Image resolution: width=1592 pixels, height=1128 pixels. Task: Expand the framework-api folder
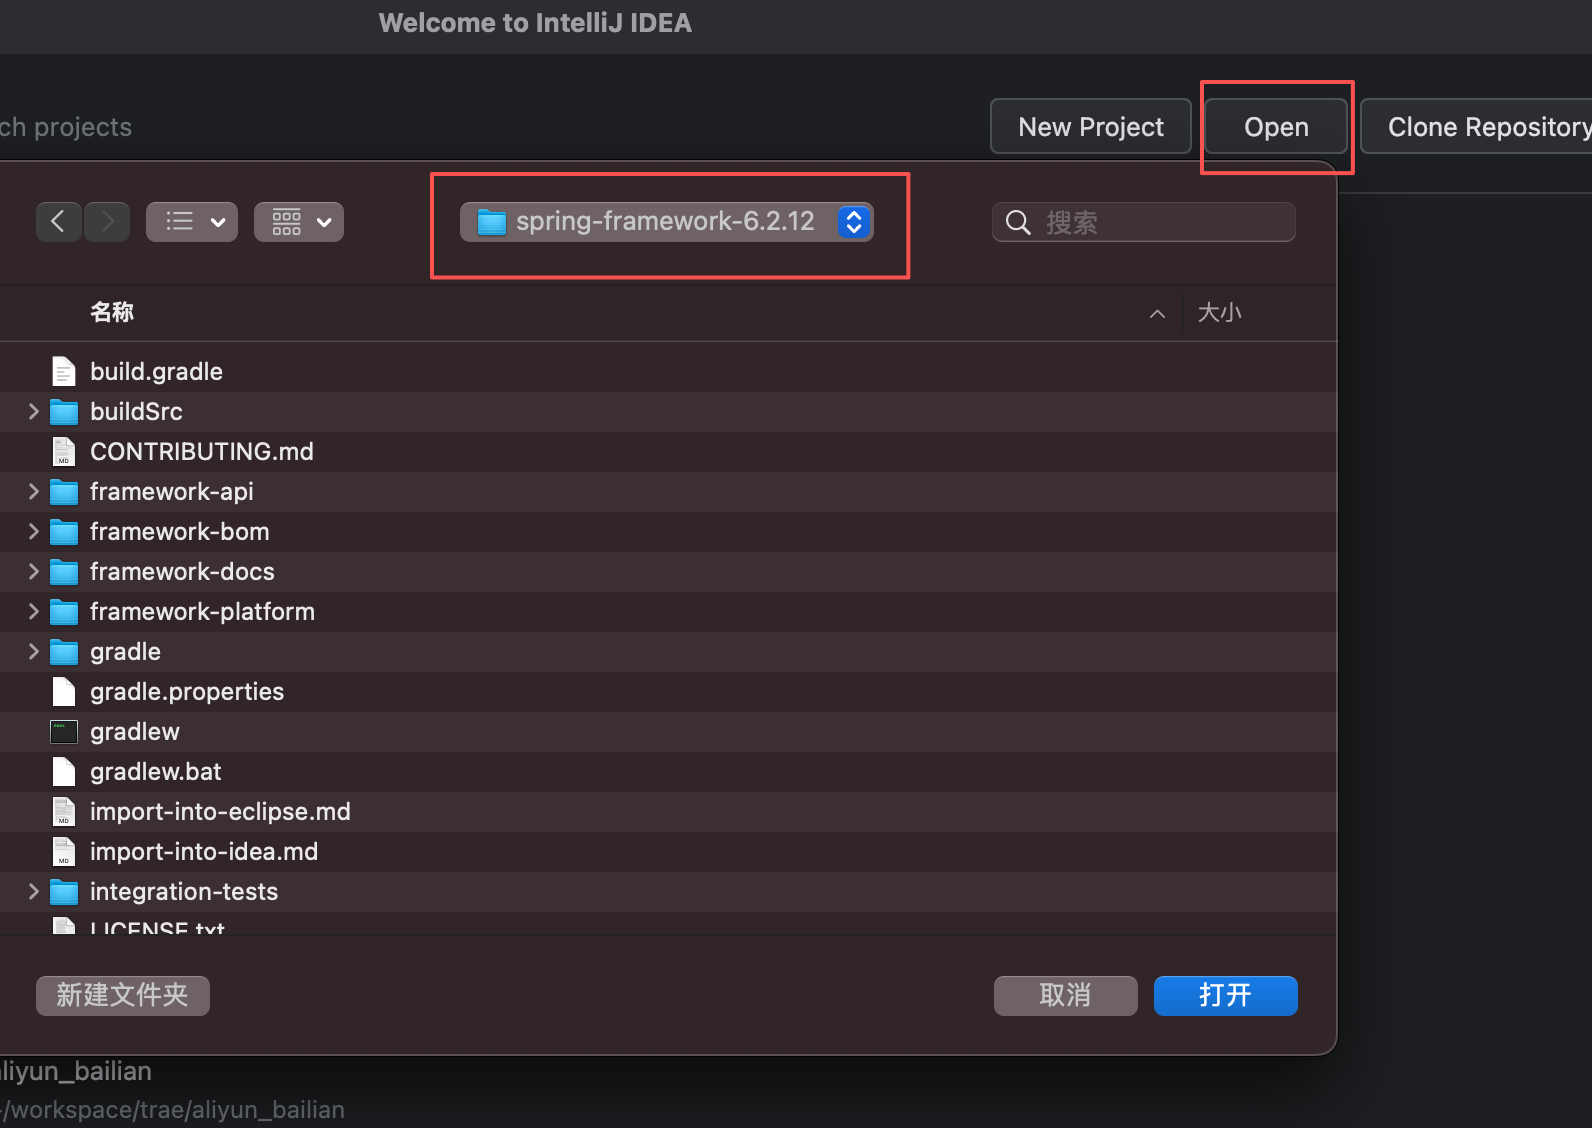click(x=33, y=491)
